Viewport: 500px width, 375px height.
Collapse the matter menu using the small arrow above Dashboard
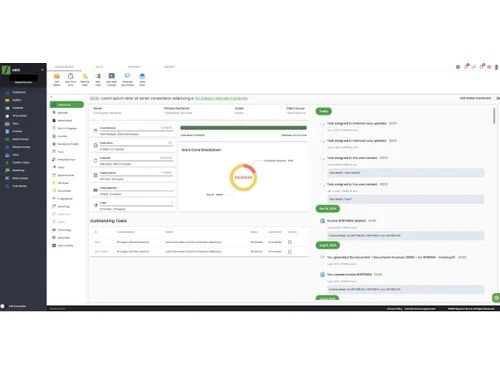51,97
